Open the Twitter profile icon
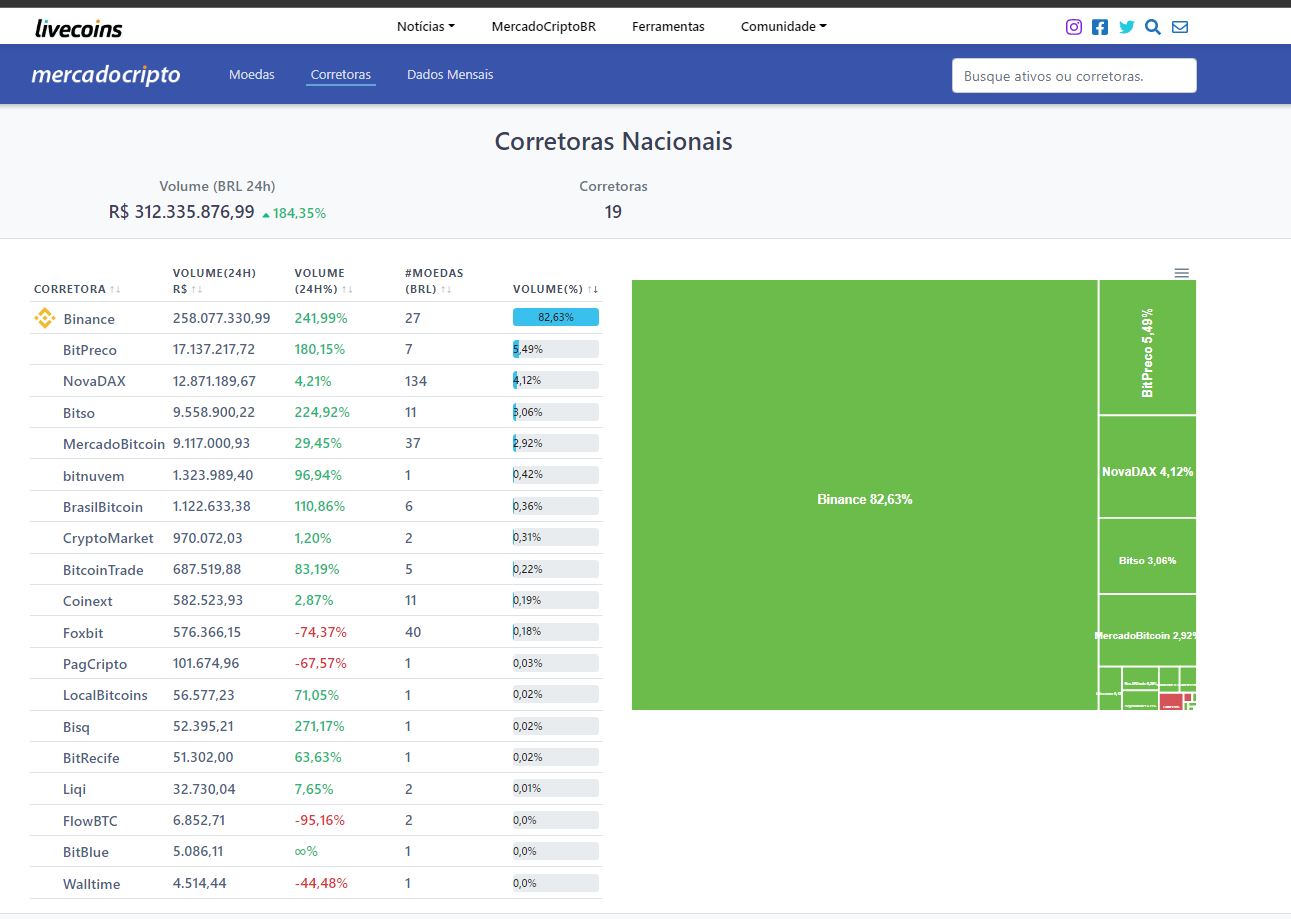The width and height of the screenshot is (1291, 919). point(1127,27)
